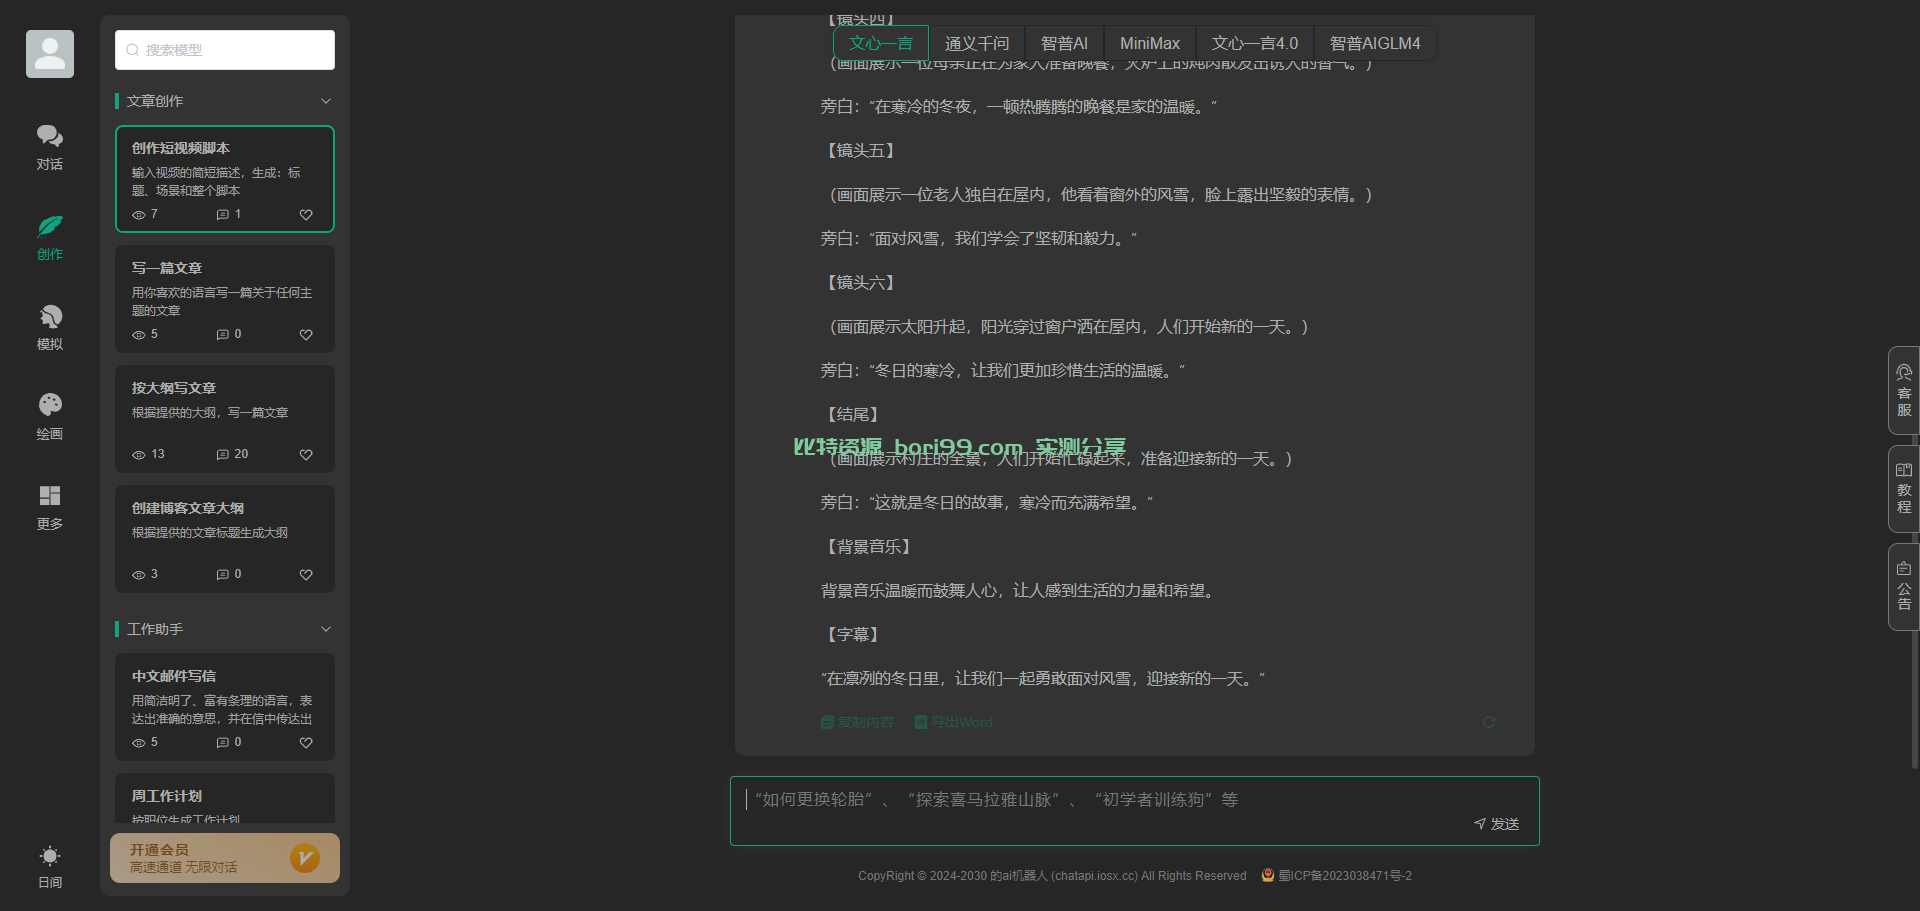
Task: Click the gold V membership badge
Action: (x=305, y=858)
